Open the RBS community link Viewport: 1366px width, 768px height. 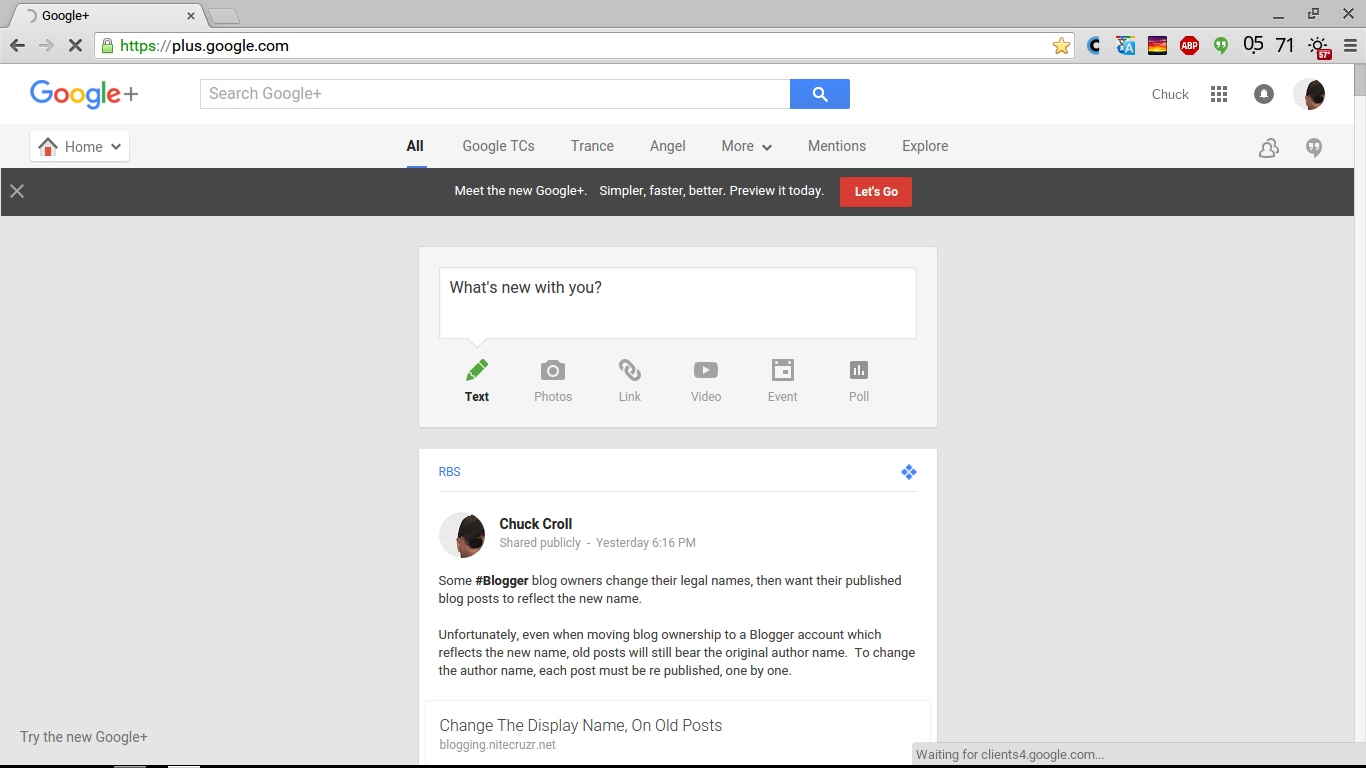[x=449, y=472]
